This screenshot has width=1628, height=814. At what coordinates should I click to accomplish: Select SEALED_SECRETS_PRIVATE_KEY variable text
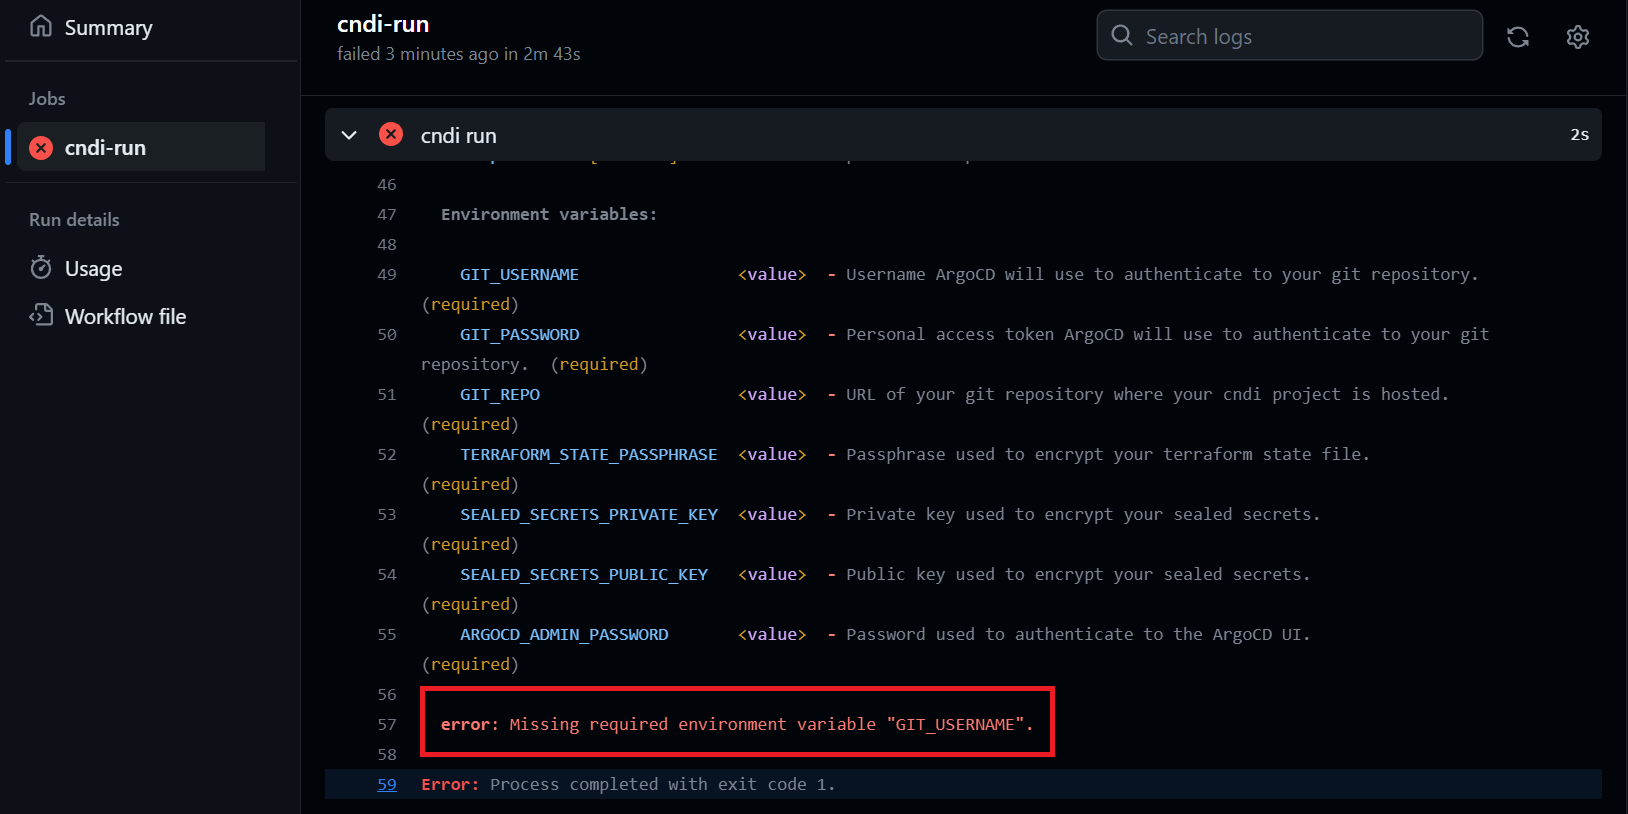coord(589,515)
